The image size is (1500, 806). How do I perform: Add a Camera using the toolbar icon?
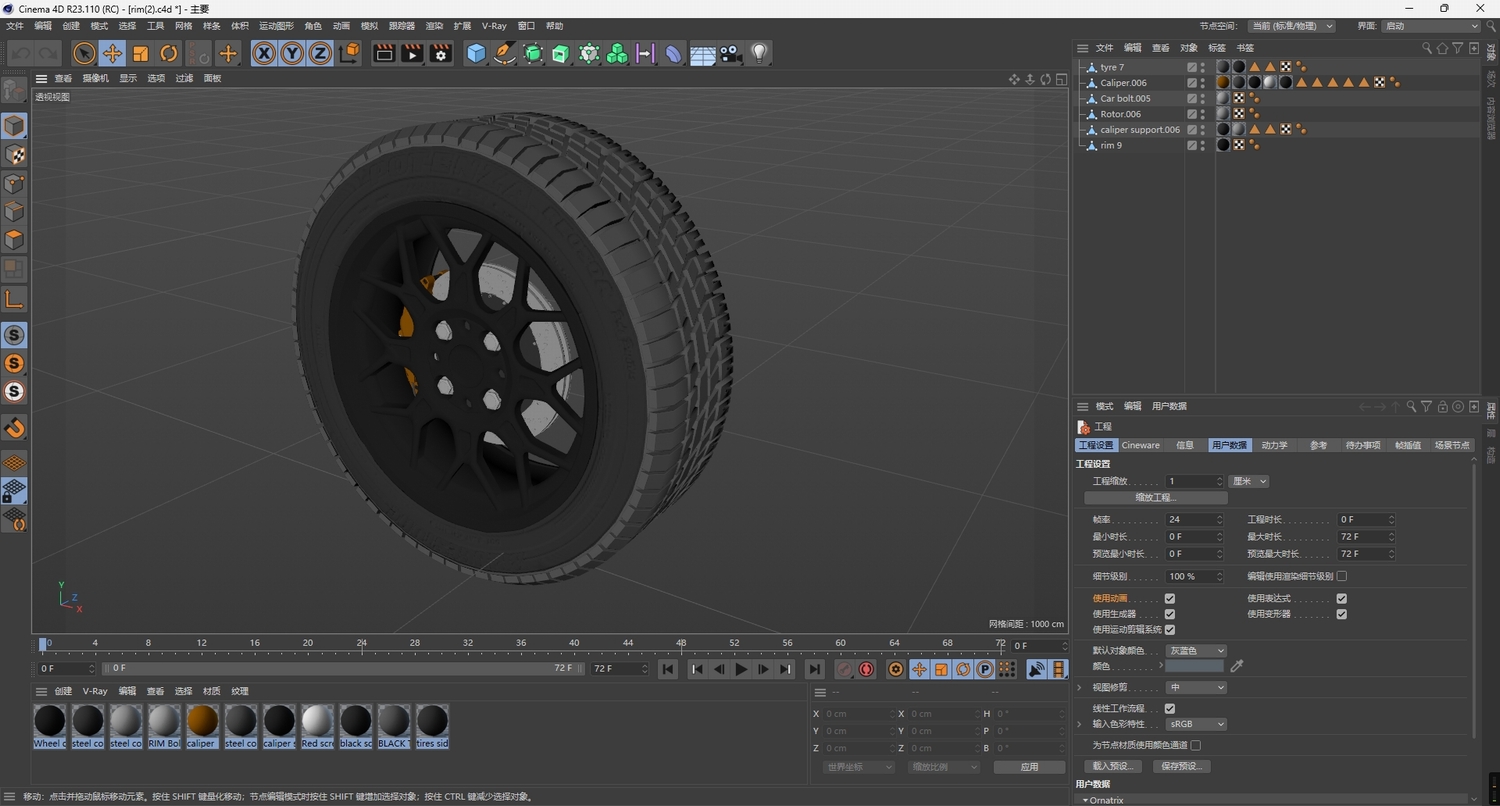tap(731, 53)
